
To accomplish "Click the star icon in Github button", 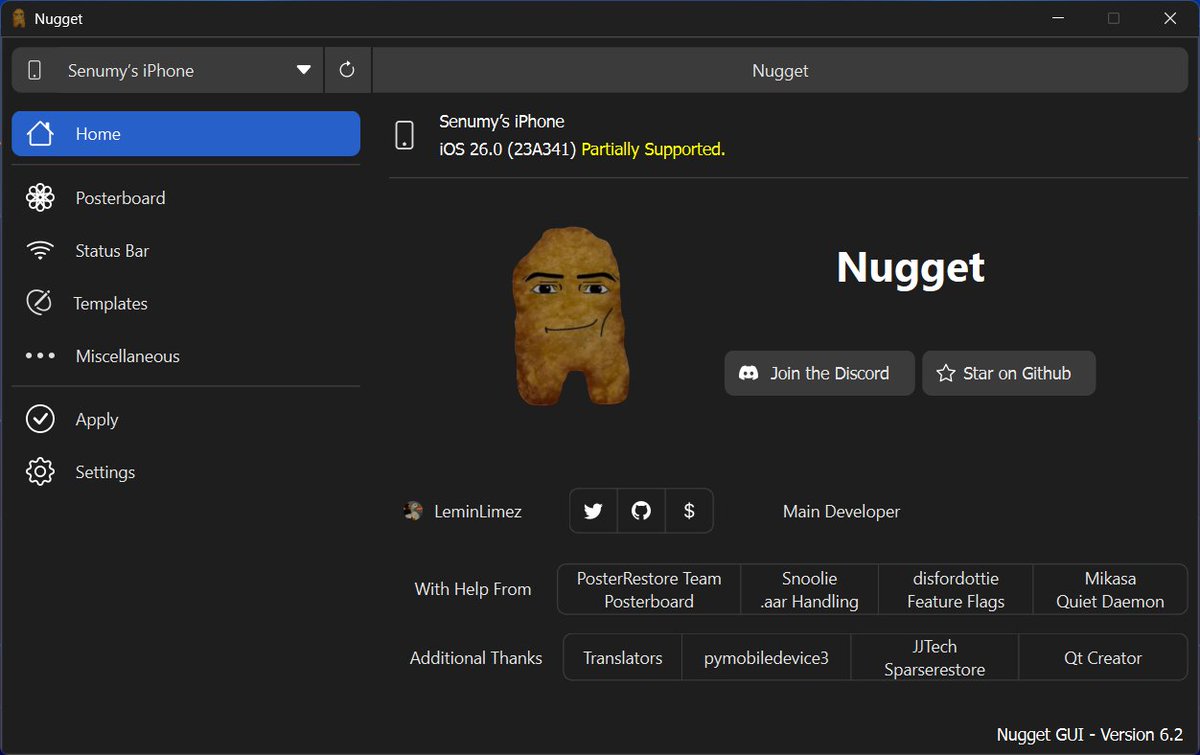I will 946,373.
